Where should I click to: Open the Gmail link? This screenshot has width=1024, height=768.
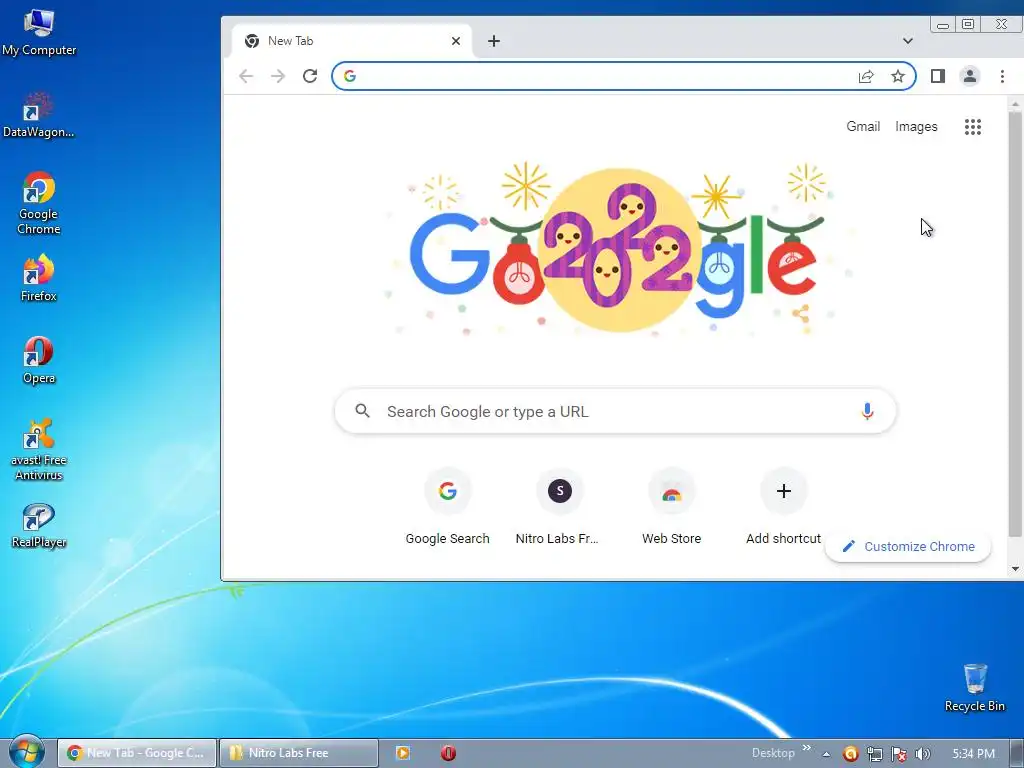pos(863,127)
